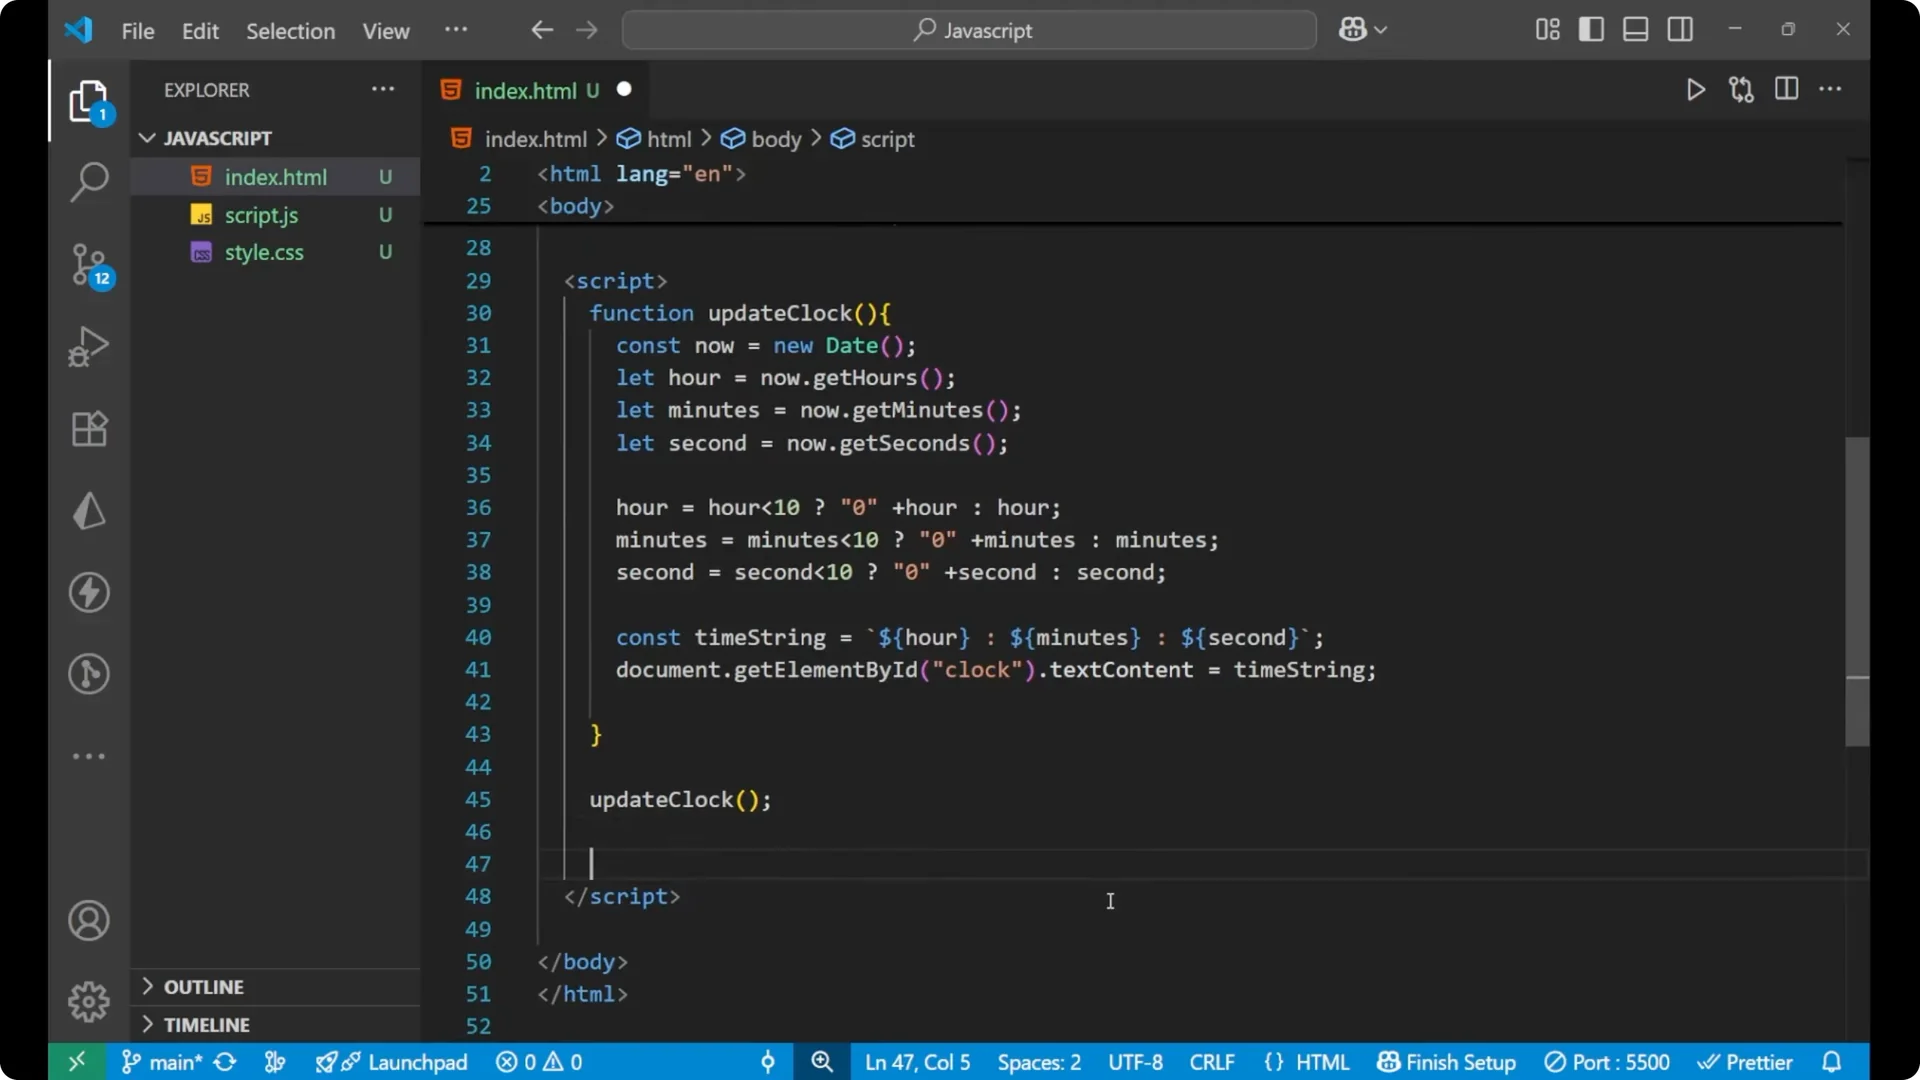
Task: Collapse the JAVASCRIPT folder in Explorer
Action: click(147, 138)
